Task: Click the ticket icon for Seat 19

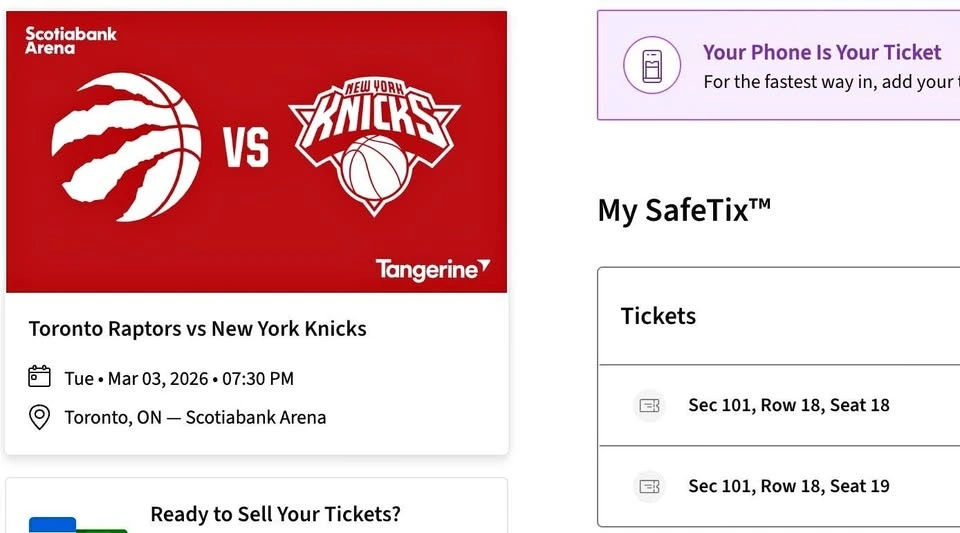Action: pyautogui.click(x=650, y=486)
